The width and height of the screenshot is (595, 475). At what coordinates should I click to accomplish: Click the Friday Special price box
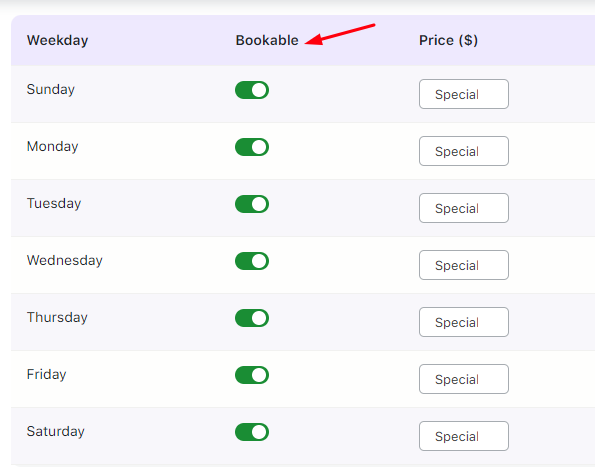[x=464, y=379]
